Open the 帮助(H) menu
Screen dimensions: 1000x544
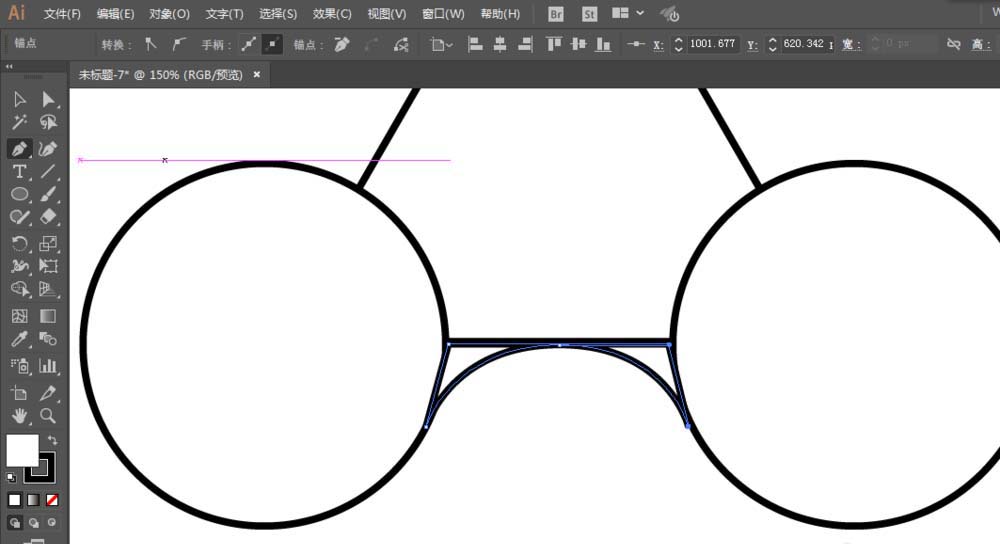[500, 13]
